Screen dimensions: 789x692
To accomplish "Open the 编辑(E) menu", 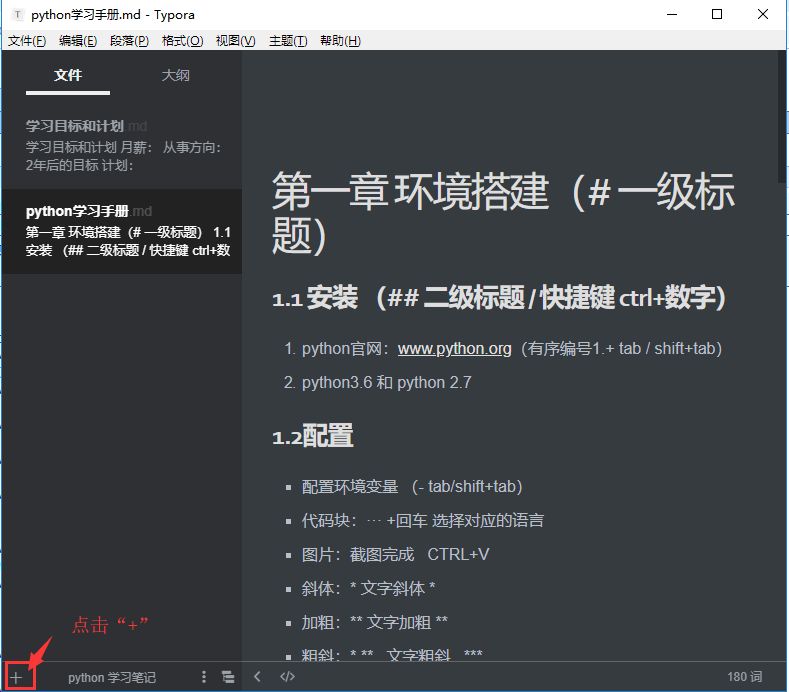I will pos(78,41).
